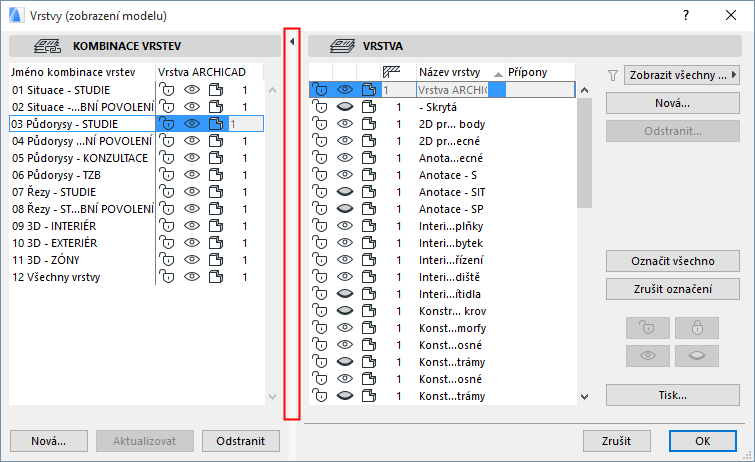
Task: Click Označit všechno button
Action: coord(673,261)
